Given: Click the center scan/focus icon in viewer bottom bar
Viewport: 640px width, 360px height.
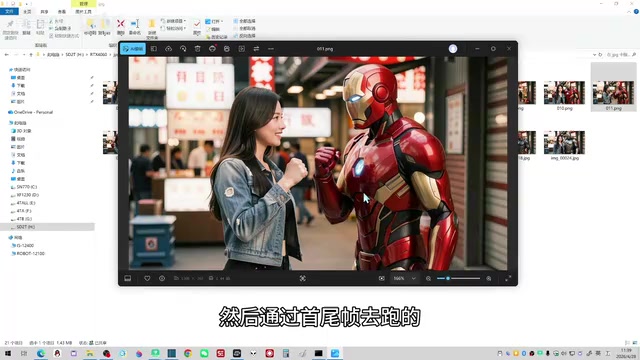Looking at the screenshot, I should click(x=302, y=278).
